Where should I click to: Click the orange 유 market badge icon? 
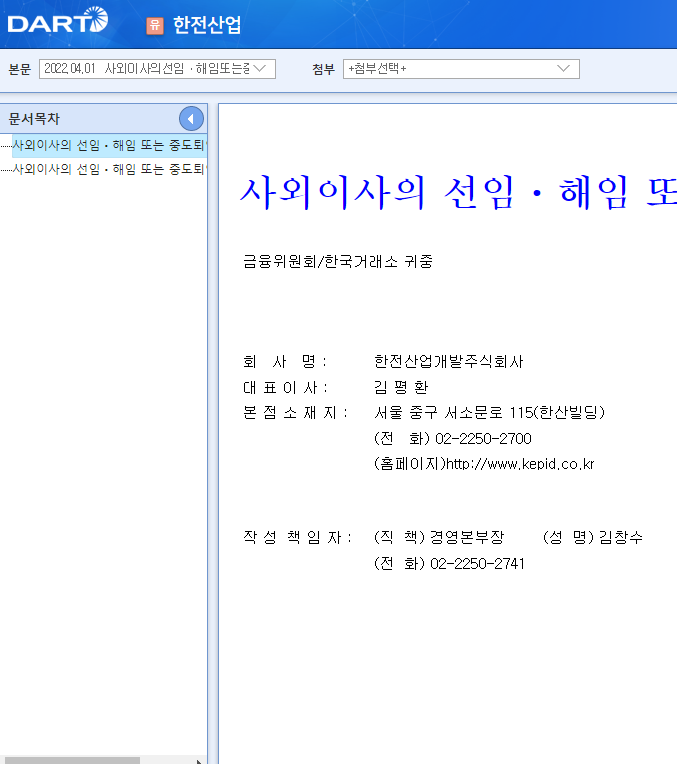pyautogui.click(x=155, y=25)
